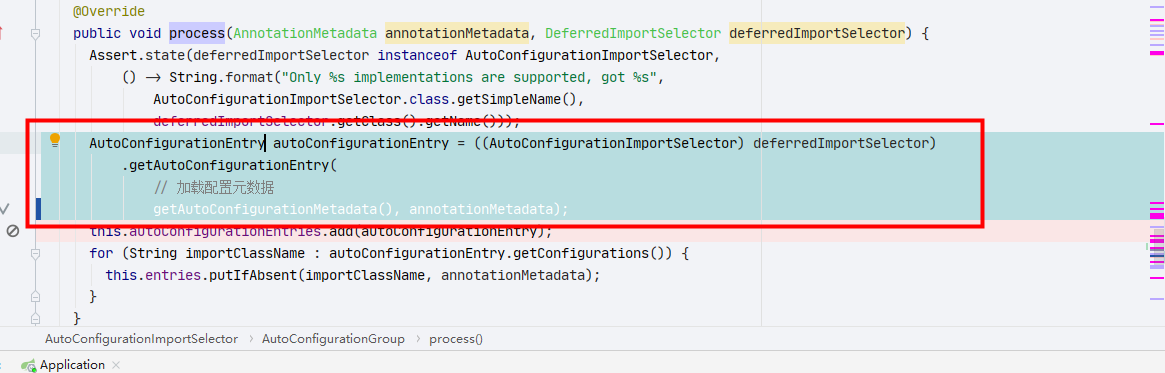This screenshot has height=373, width=1165.
Task: Collapse the process method fold marker
Action: [x=34, y=33]
